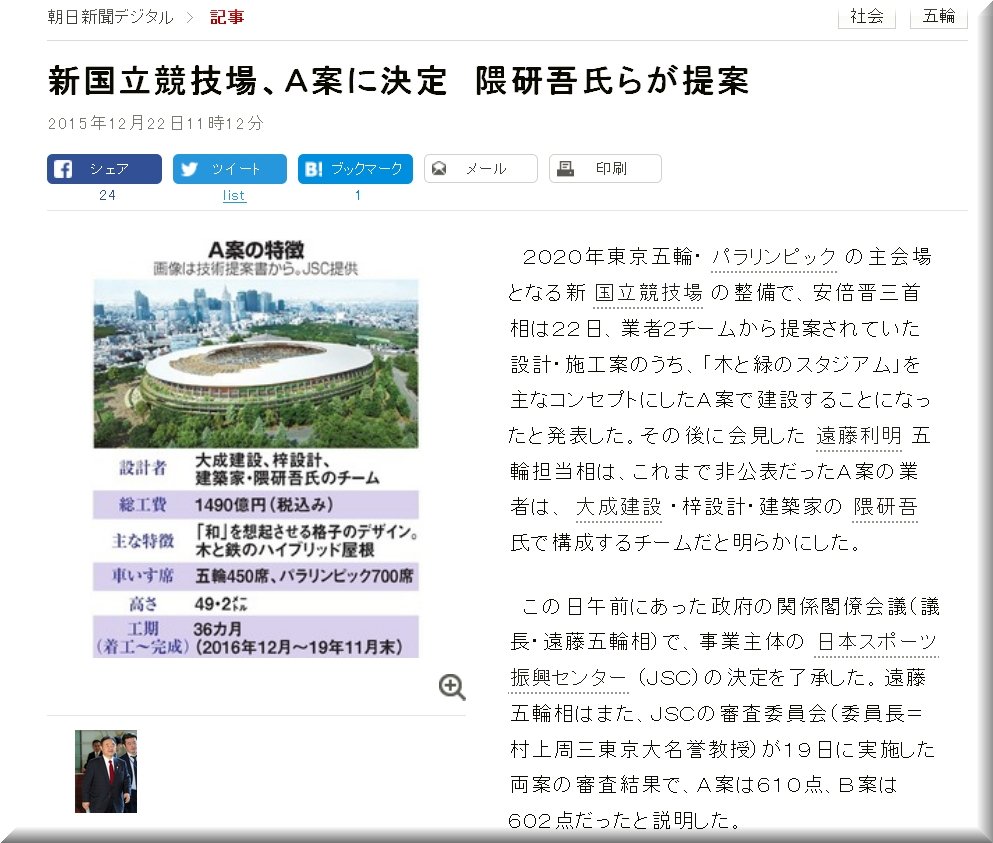Open the photo thumbnail of men in suits
The width and height of the screenshot is (993, 843).
click(106, 771)
